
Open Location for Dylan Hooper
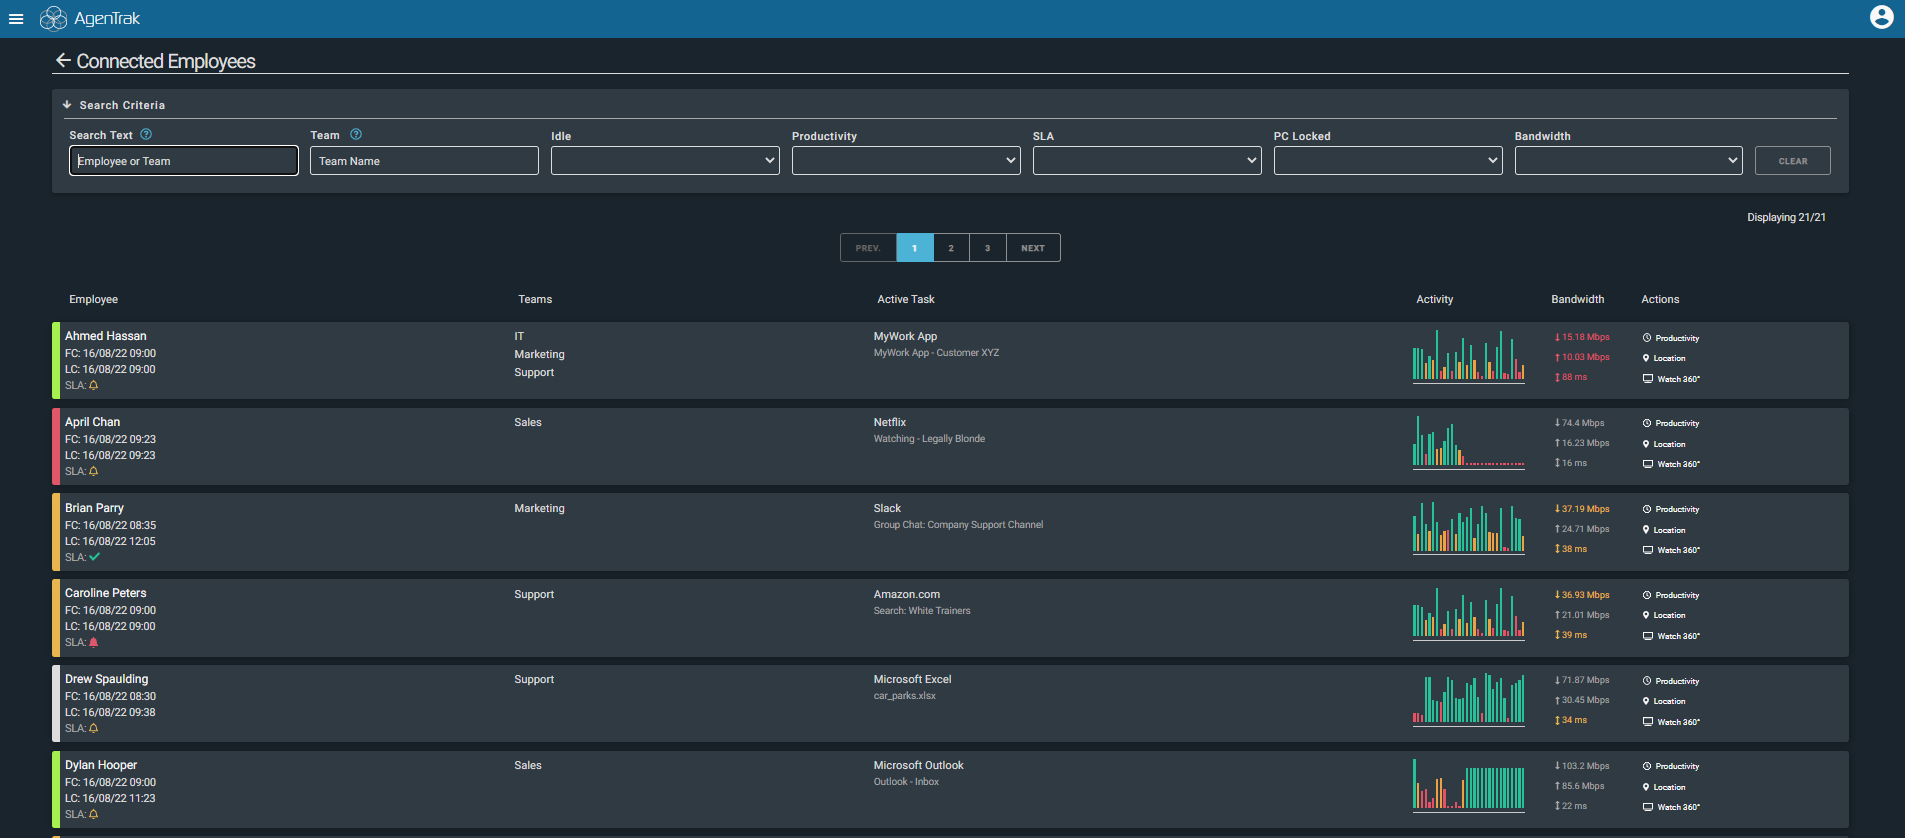1664,787
